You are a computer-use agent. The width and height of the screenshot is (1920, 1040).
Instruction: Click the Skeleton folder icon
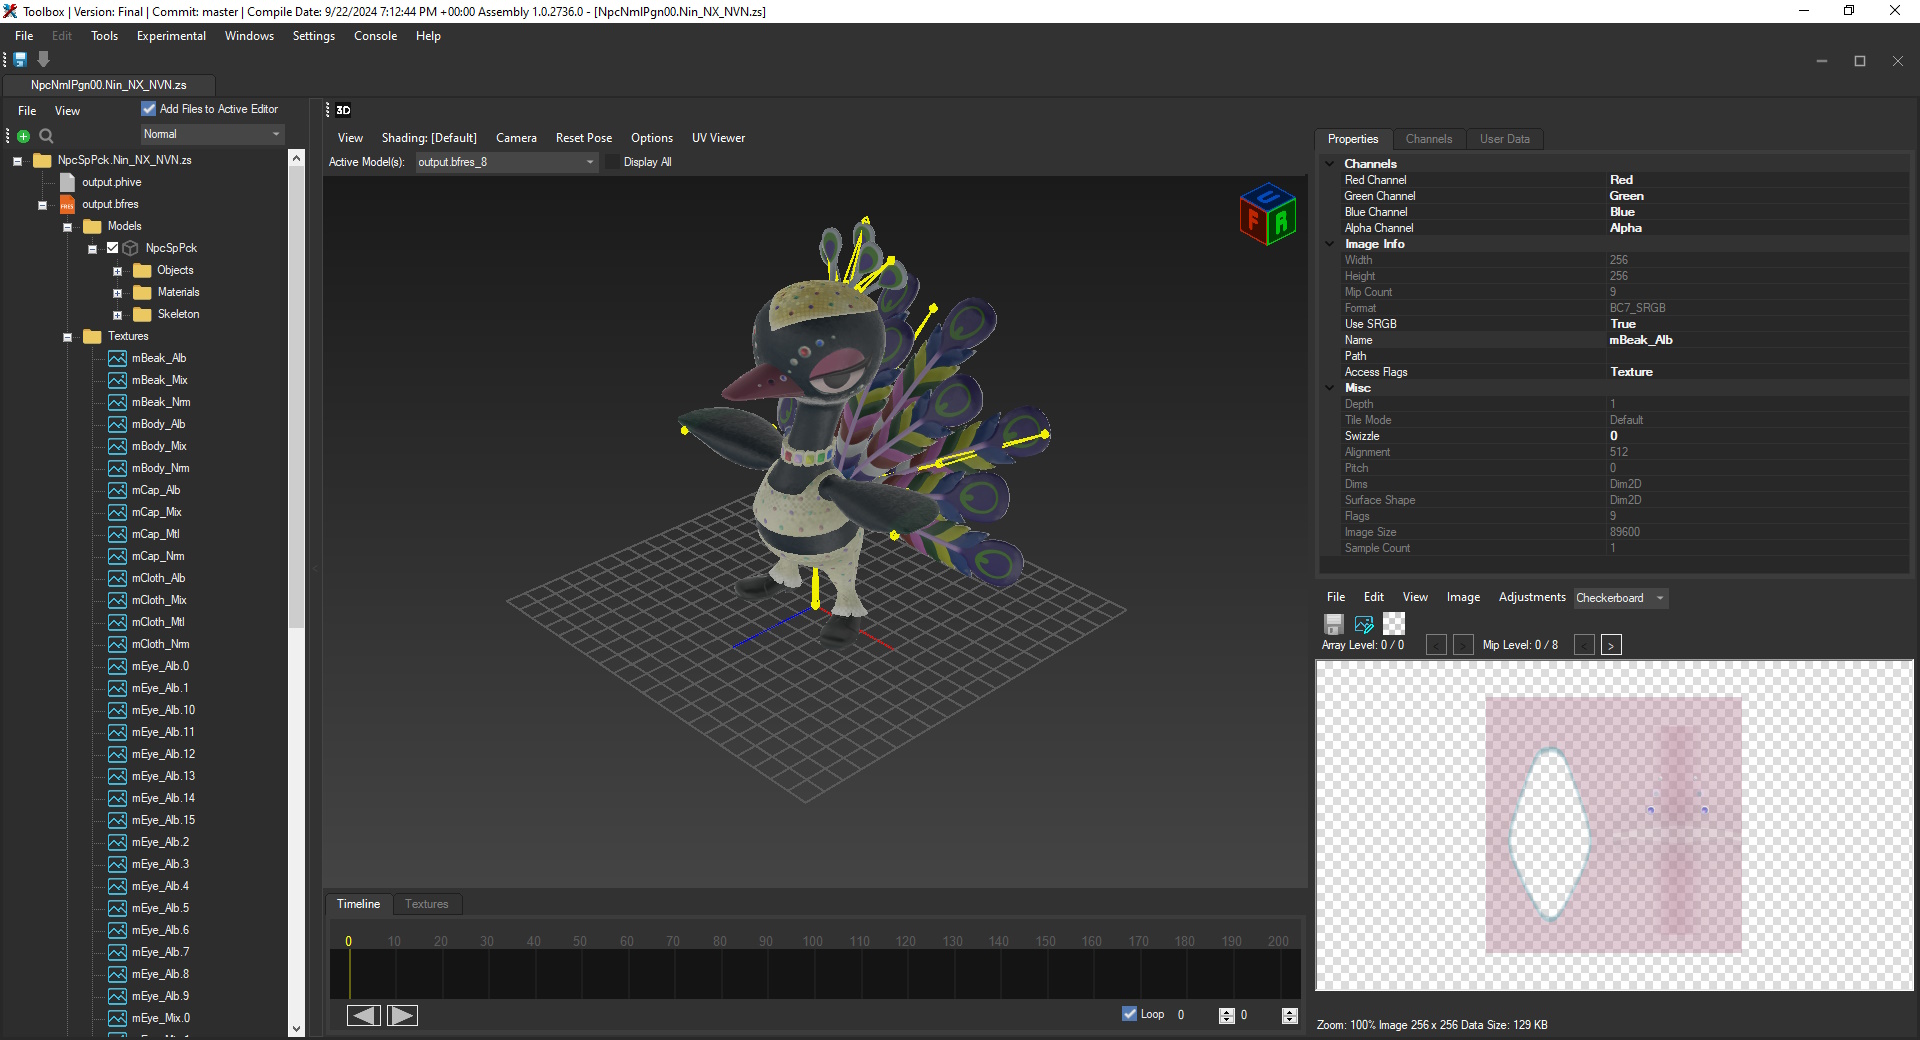(142, 314)
